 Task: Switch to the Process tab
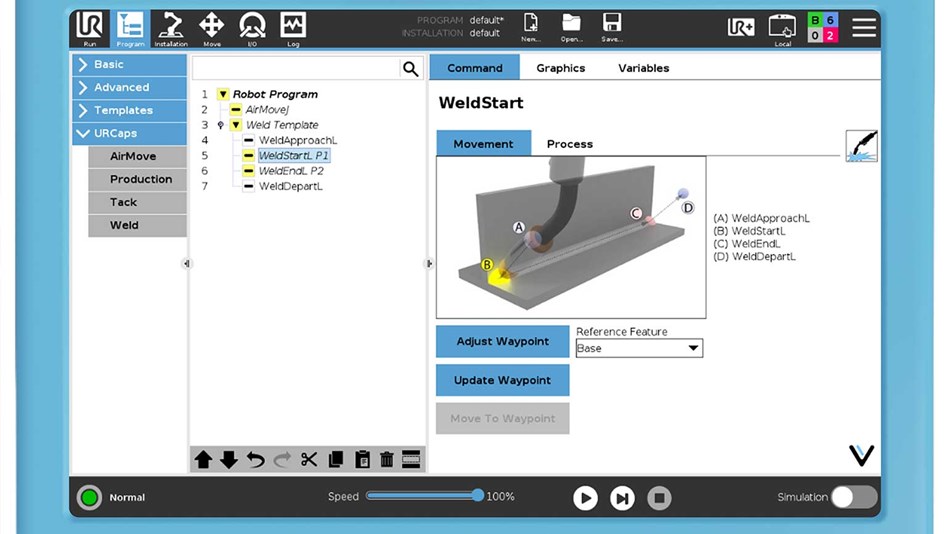(569, 144)
